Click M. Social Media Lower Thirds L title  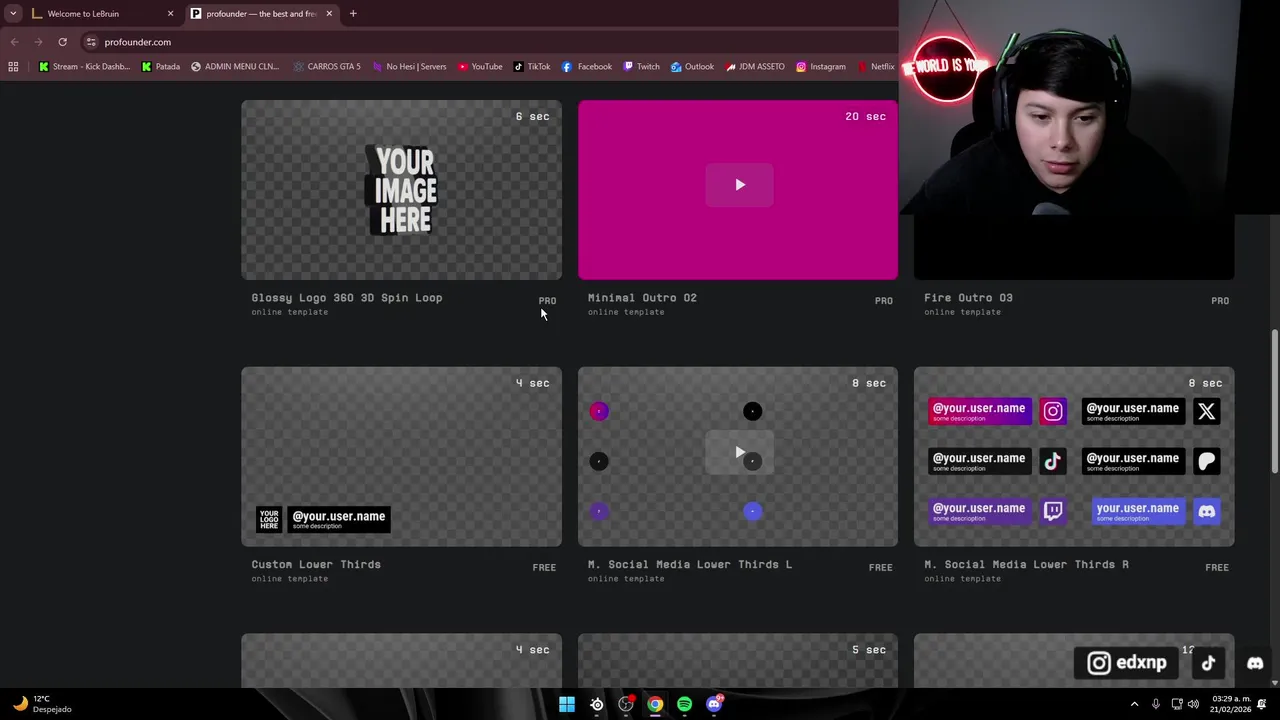690,564
